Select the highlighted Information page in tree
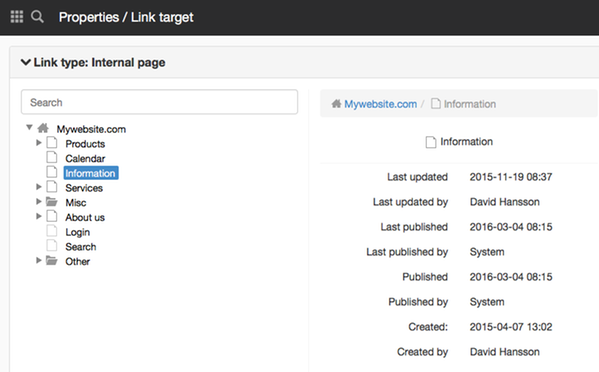The height and width of the screenshot is (372, 599). coord(91,173)
